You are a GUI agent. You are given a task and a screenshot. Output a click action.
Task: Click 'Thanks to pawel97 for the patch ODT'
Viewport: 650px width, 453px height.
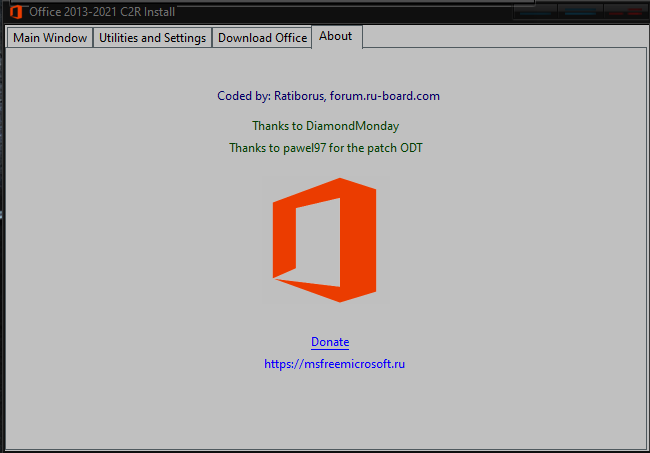(x=326, y=148)
